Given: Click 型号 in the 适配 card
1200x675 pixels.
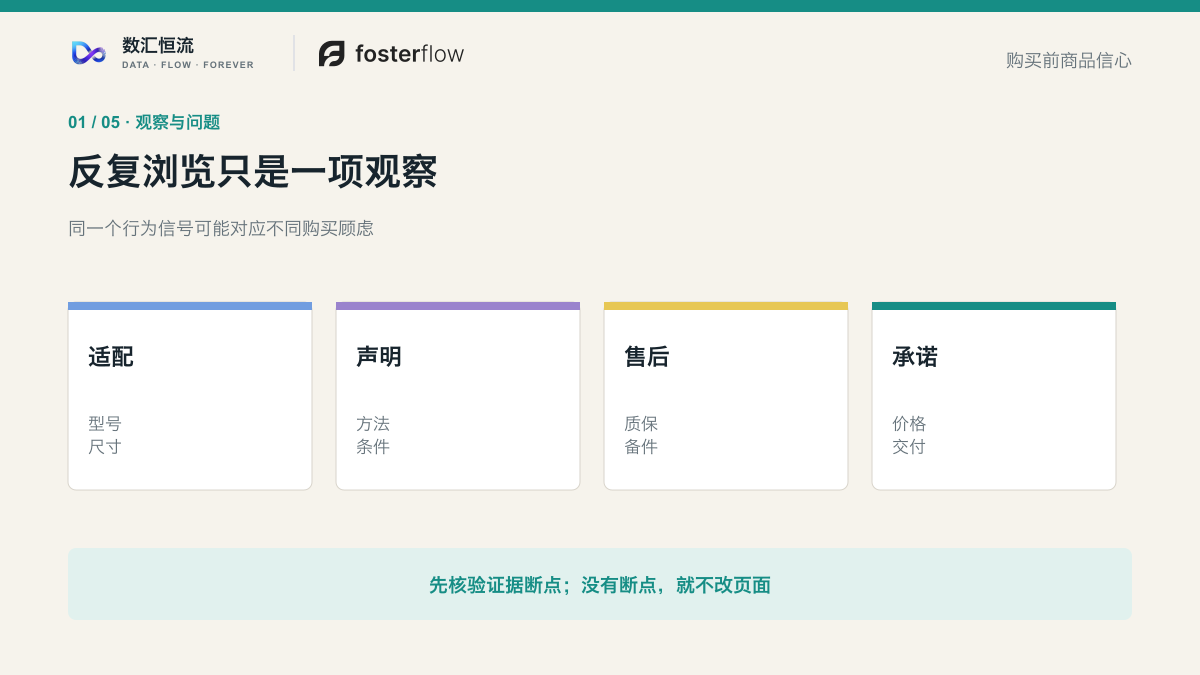Looking at the screenshot, I should (x=105, y=424).
